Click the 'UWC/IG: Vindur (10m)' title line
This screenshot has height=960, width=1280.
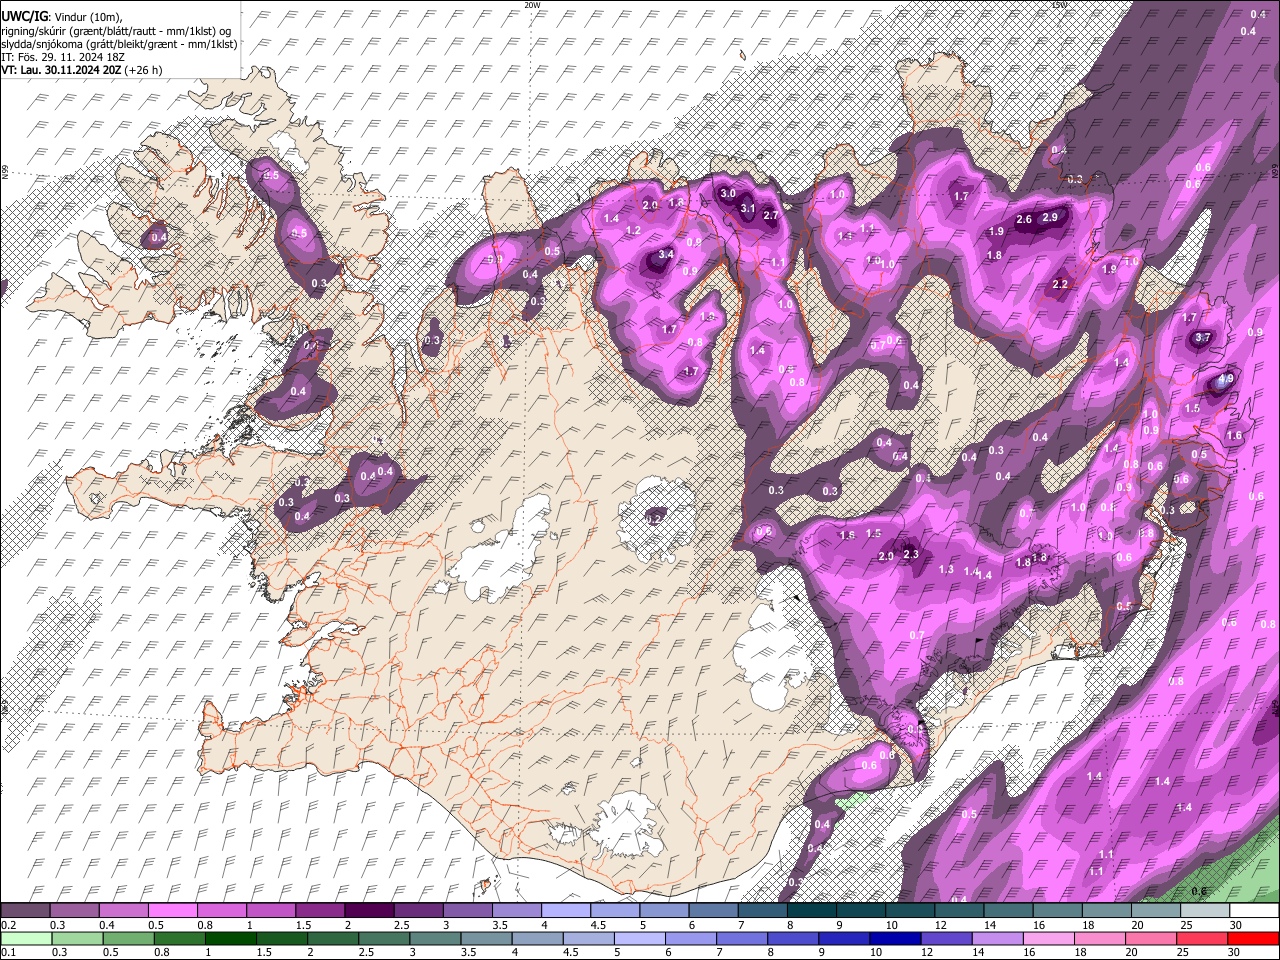tap(62, 16)
